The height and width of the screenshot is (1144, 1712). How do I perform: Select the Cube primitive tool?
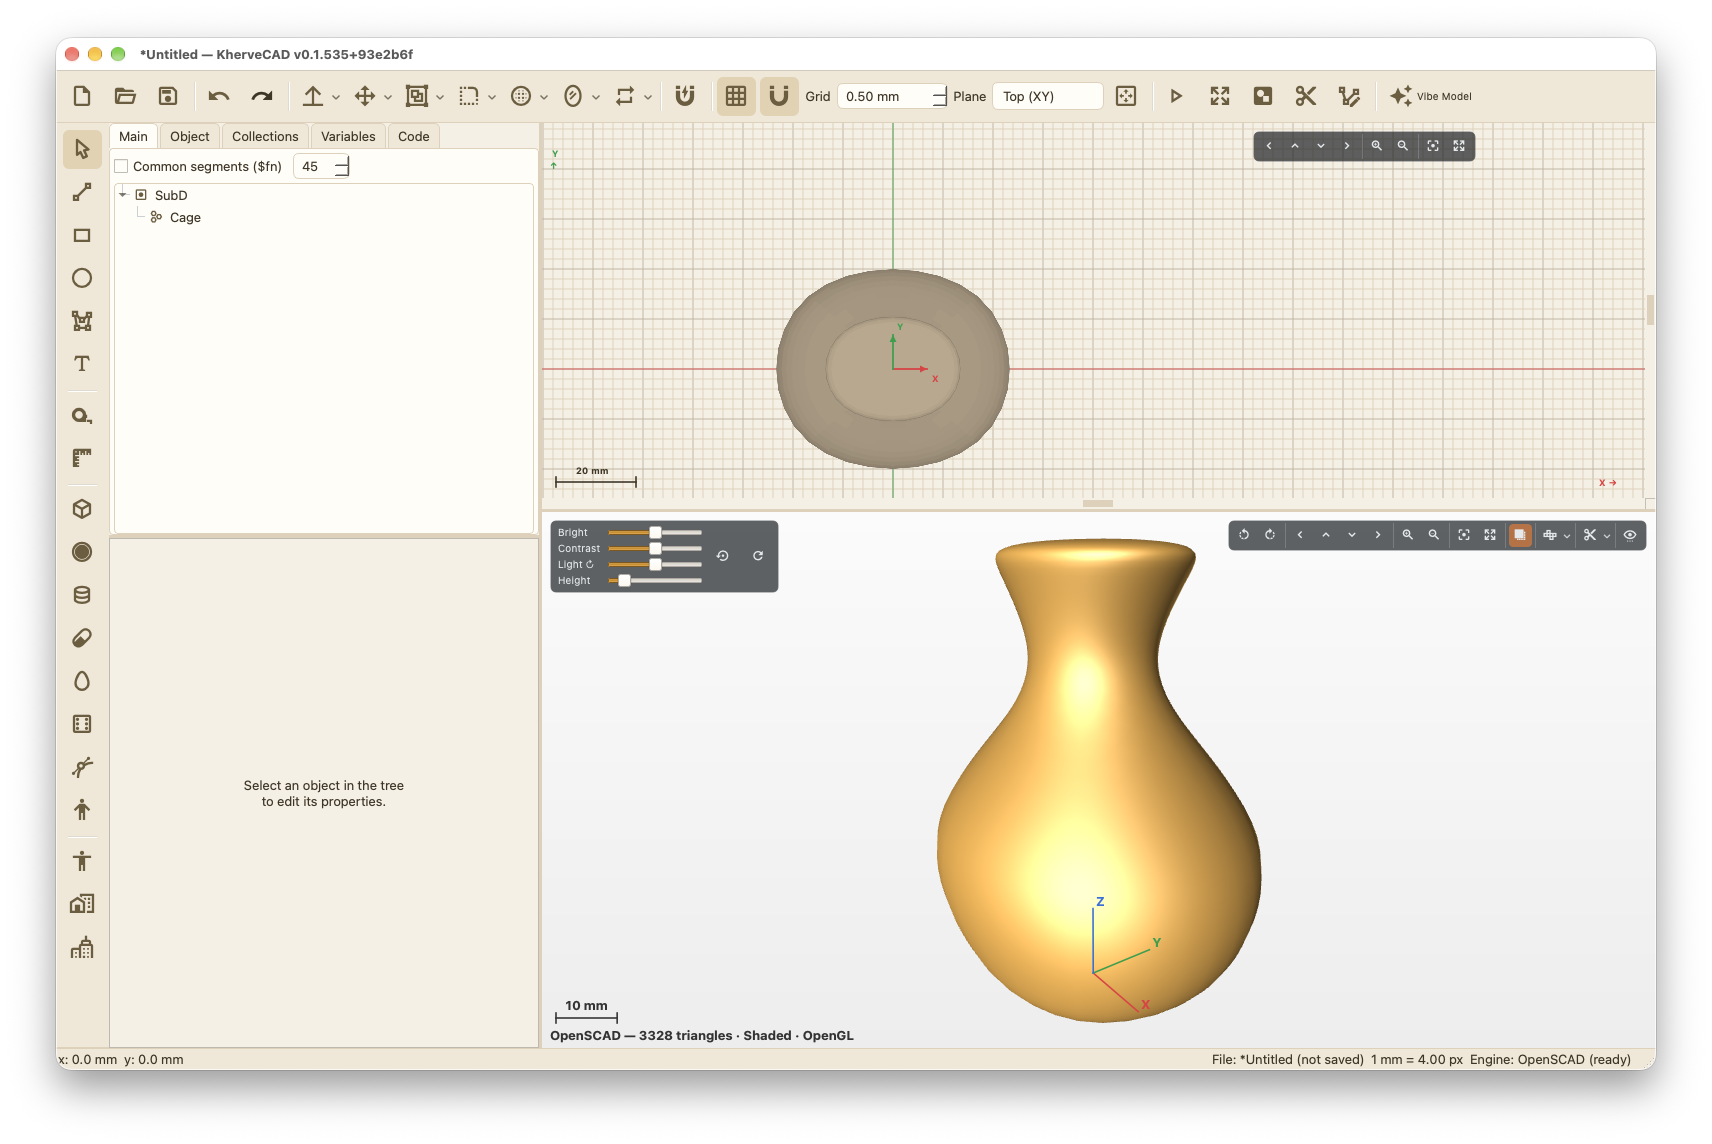[82, 509]
